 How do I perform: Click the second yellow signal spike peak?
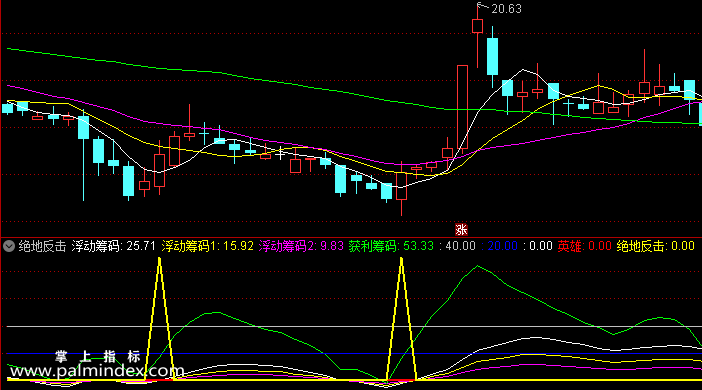(402, 259)
